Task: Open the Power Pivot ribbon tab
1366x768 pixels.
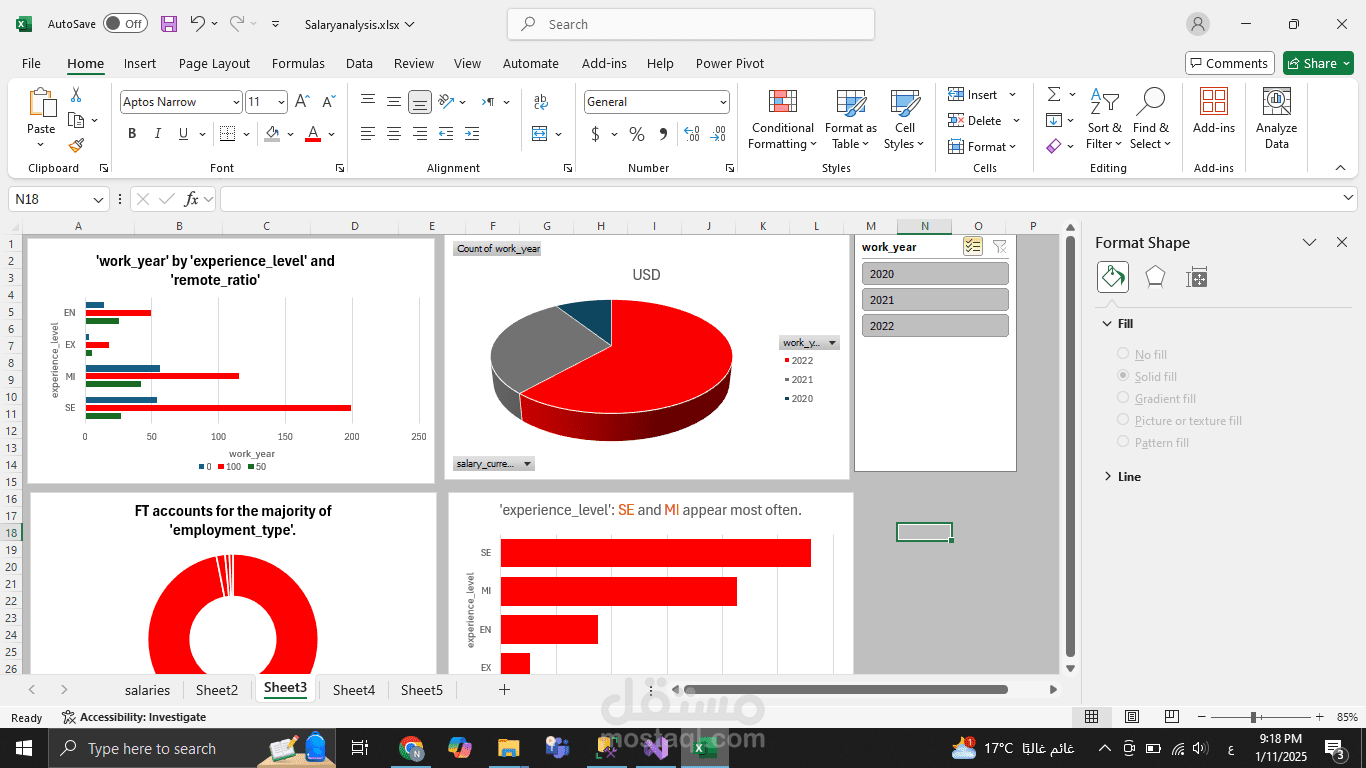Action: [730, 63]
